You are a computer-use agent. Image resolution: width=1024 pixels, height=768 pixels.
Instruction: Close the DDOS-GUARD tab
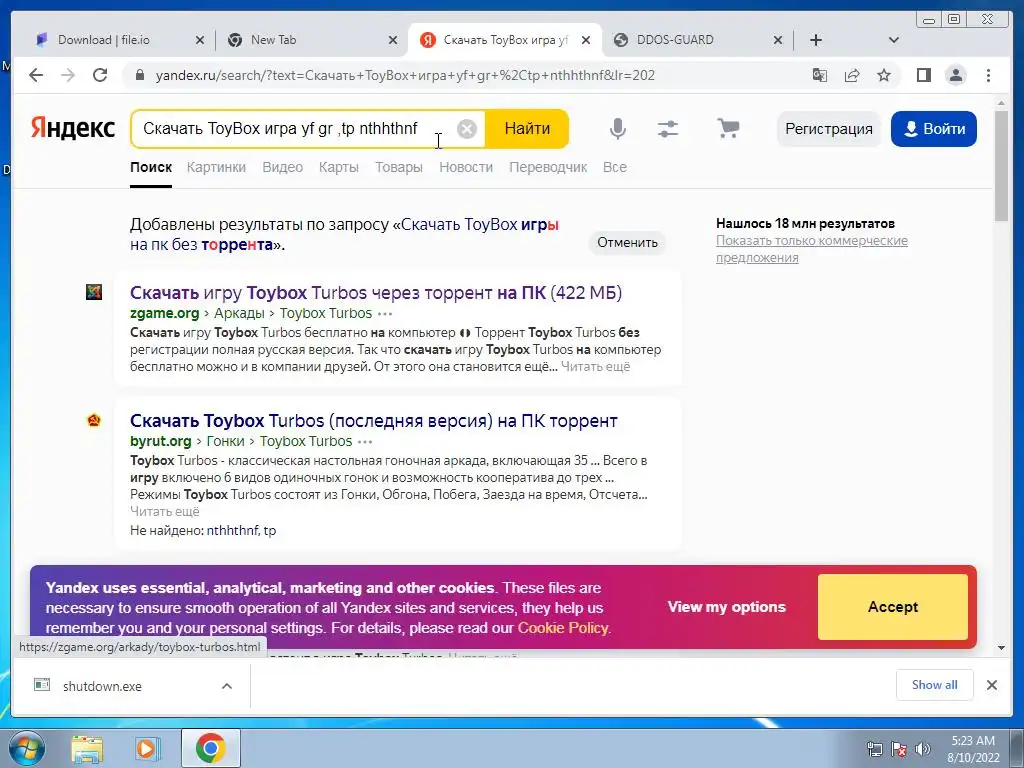pos(778,40)
